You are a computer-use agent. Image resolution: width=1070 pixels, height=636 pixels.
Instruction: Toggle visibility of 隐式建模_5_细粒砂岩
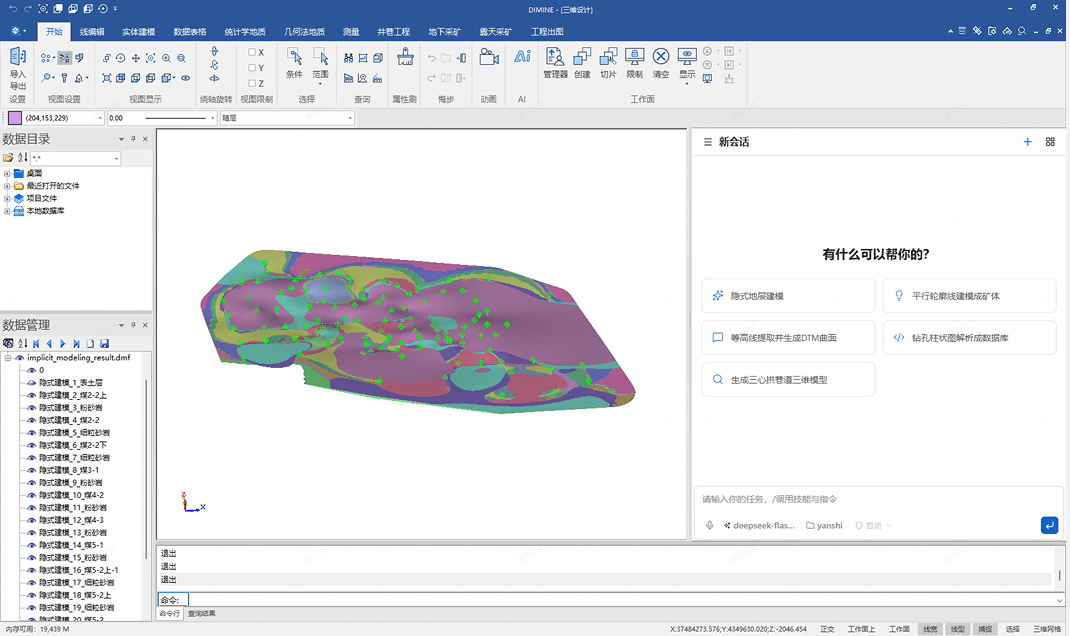coord(31,433)
